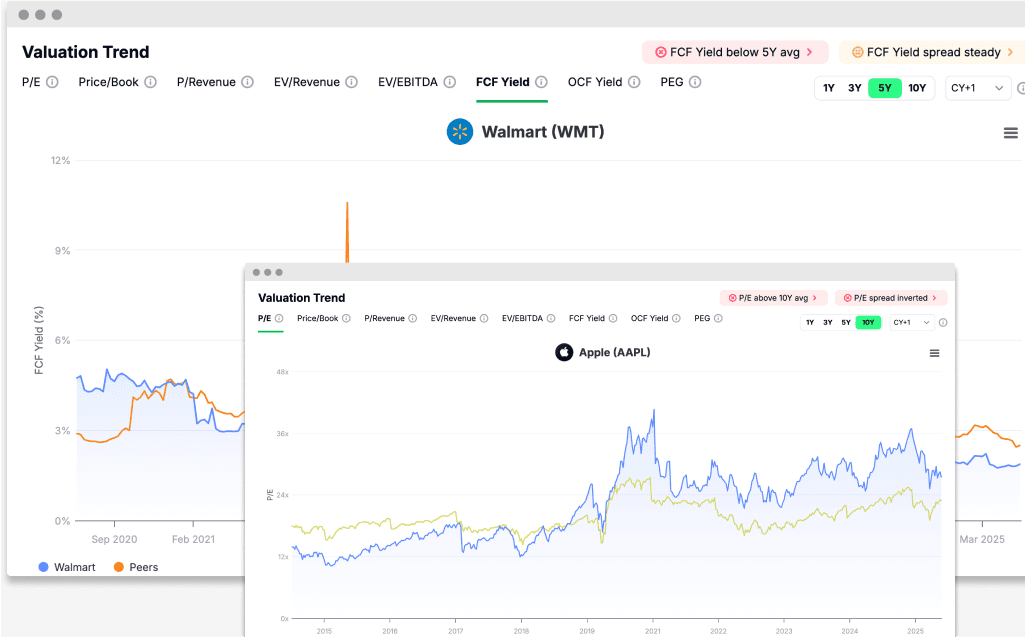
Task: Switch to PEG tab in Apple window
Action: click(x=702, y=318)
